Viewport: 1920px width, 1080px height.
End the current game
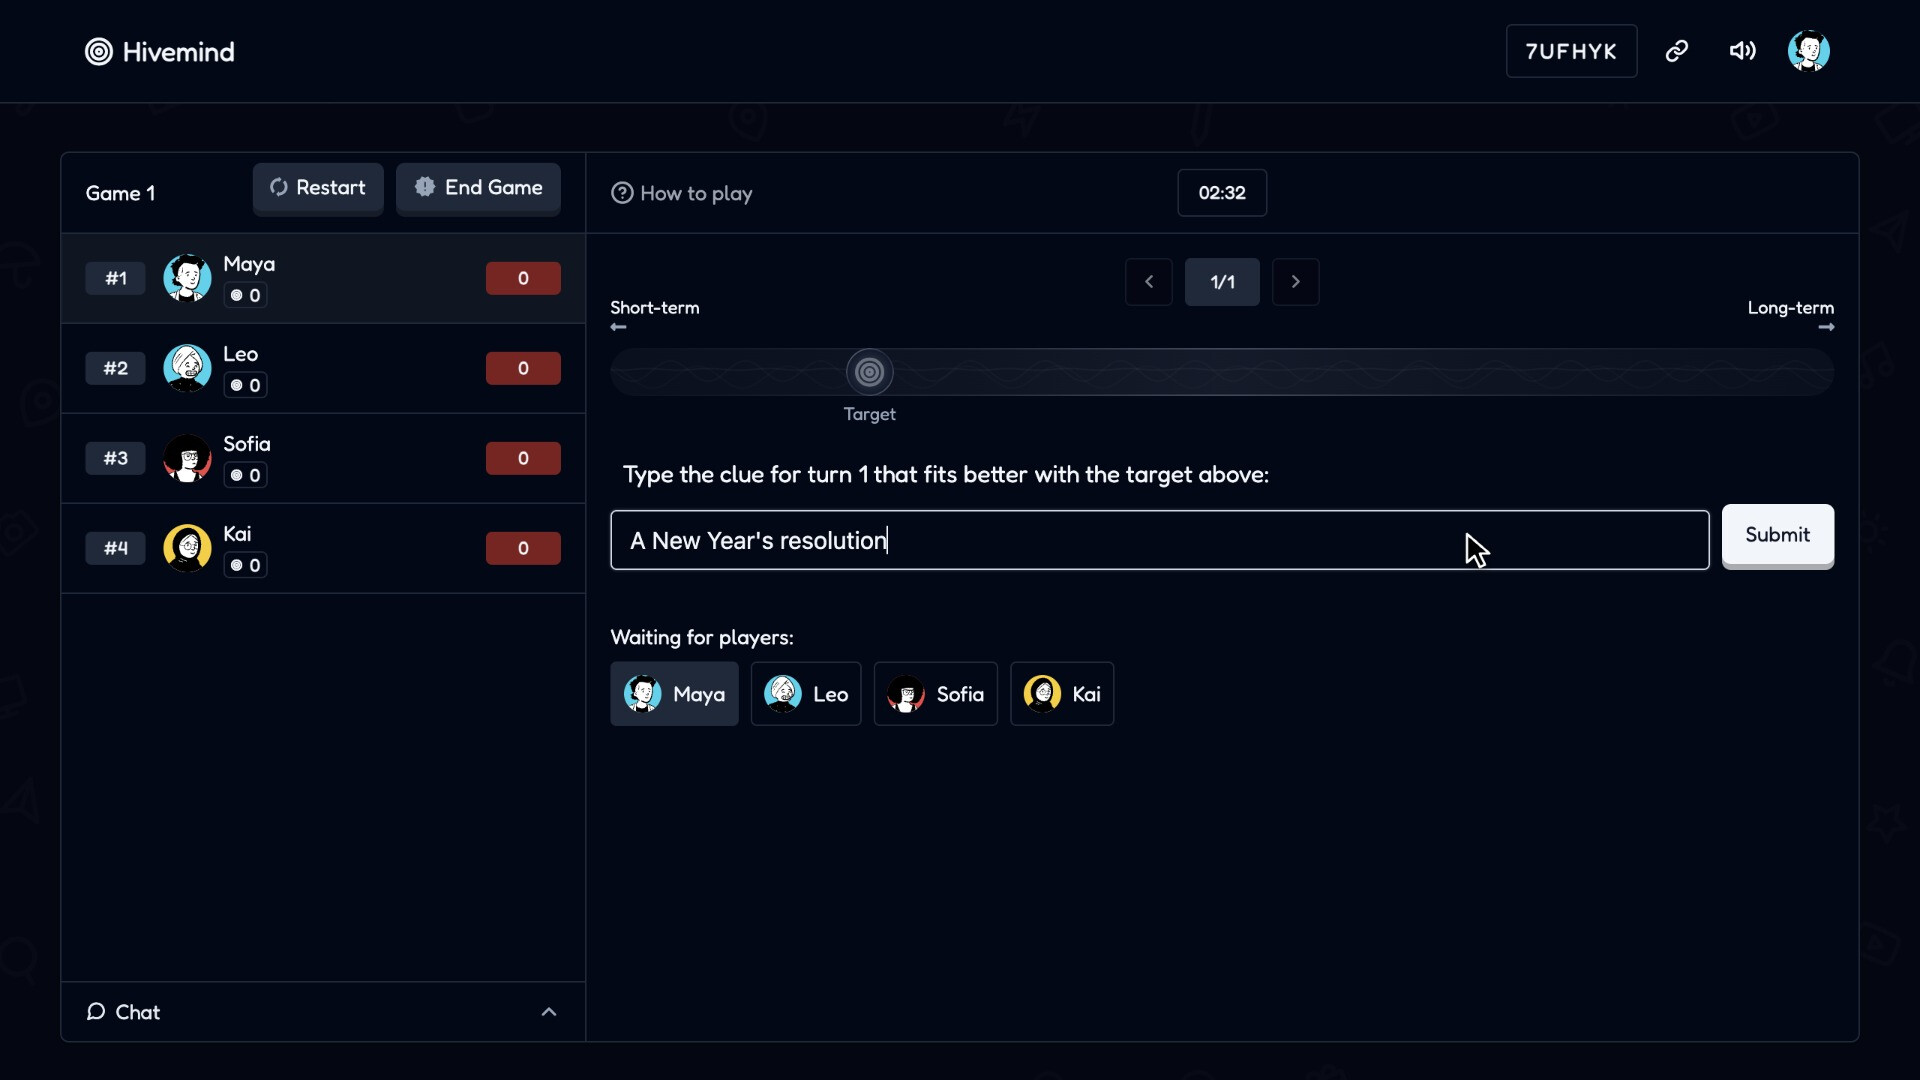click(478, 188)
